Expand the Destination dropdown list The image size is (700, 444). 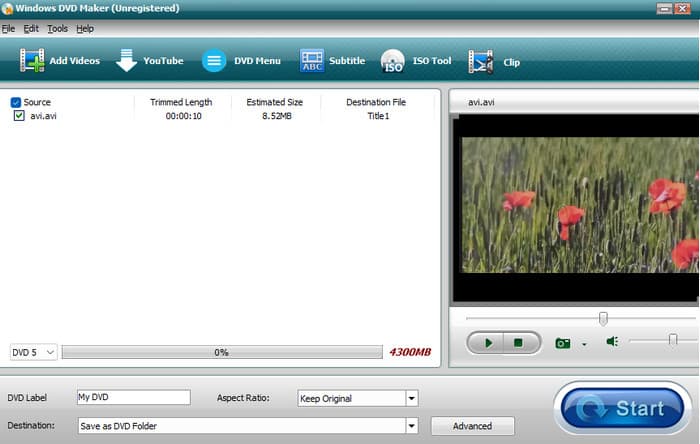pyautogui.click(x=411, y=426)
